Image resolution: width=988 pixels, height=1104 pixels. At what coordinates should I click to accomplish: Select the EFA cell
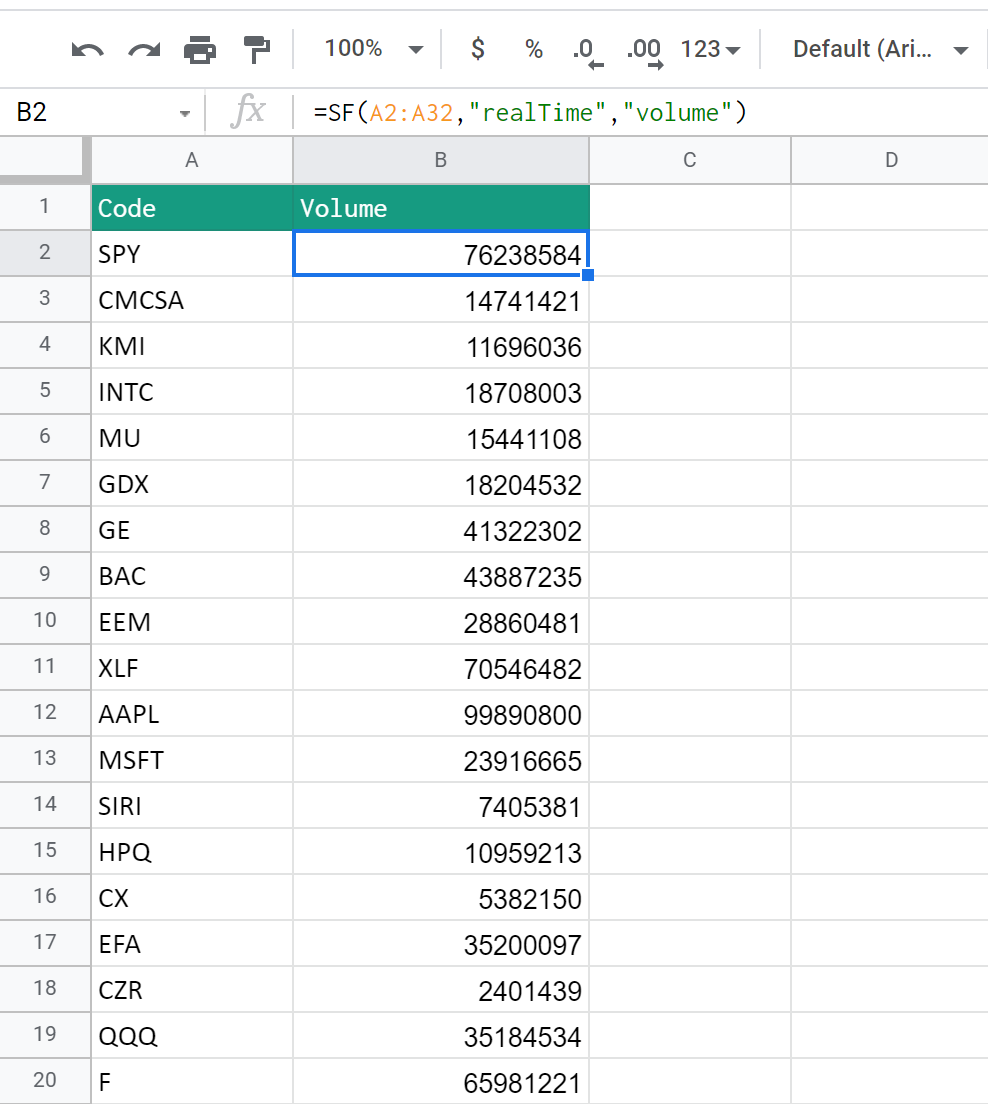pos(192,943)
